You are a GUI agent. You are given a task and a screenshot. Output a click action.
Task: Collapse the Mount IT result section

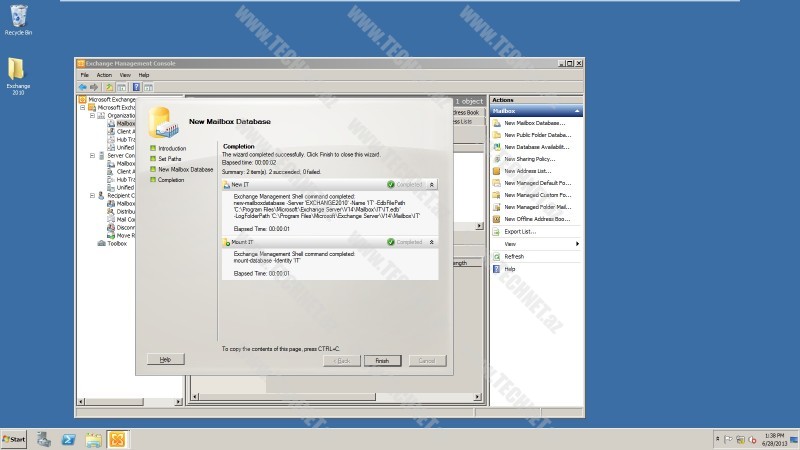click(431, 242)
